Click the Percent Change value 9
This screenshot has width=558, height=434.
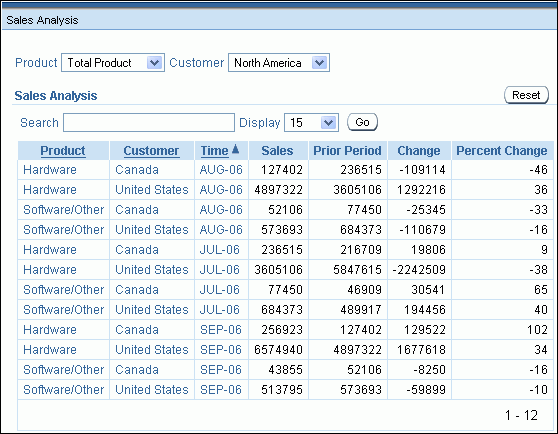[x=544, y=250]
